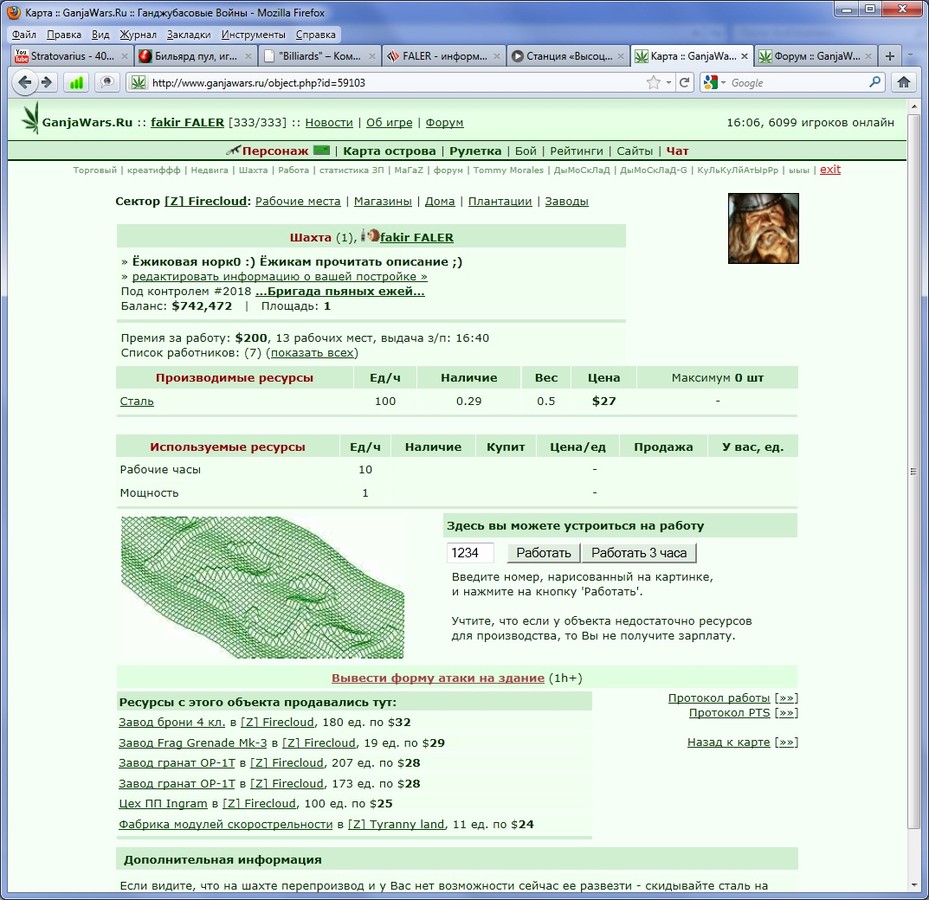Viewport: 929px width, 900px height.
Task: Open the Вид menu
Action: point(100,34)
